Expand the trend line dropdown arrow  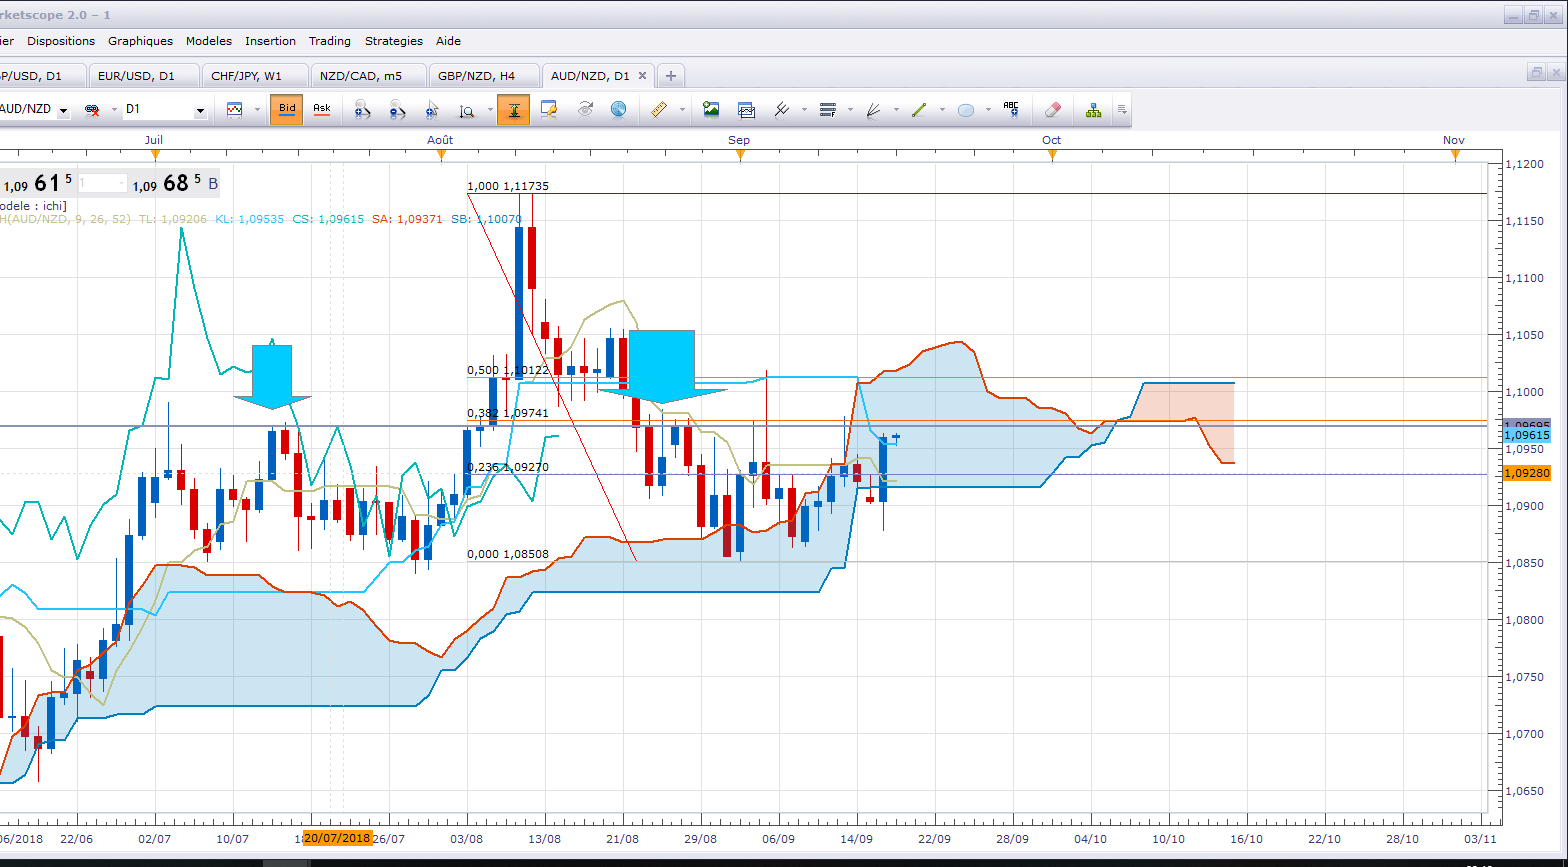(942, 110)
